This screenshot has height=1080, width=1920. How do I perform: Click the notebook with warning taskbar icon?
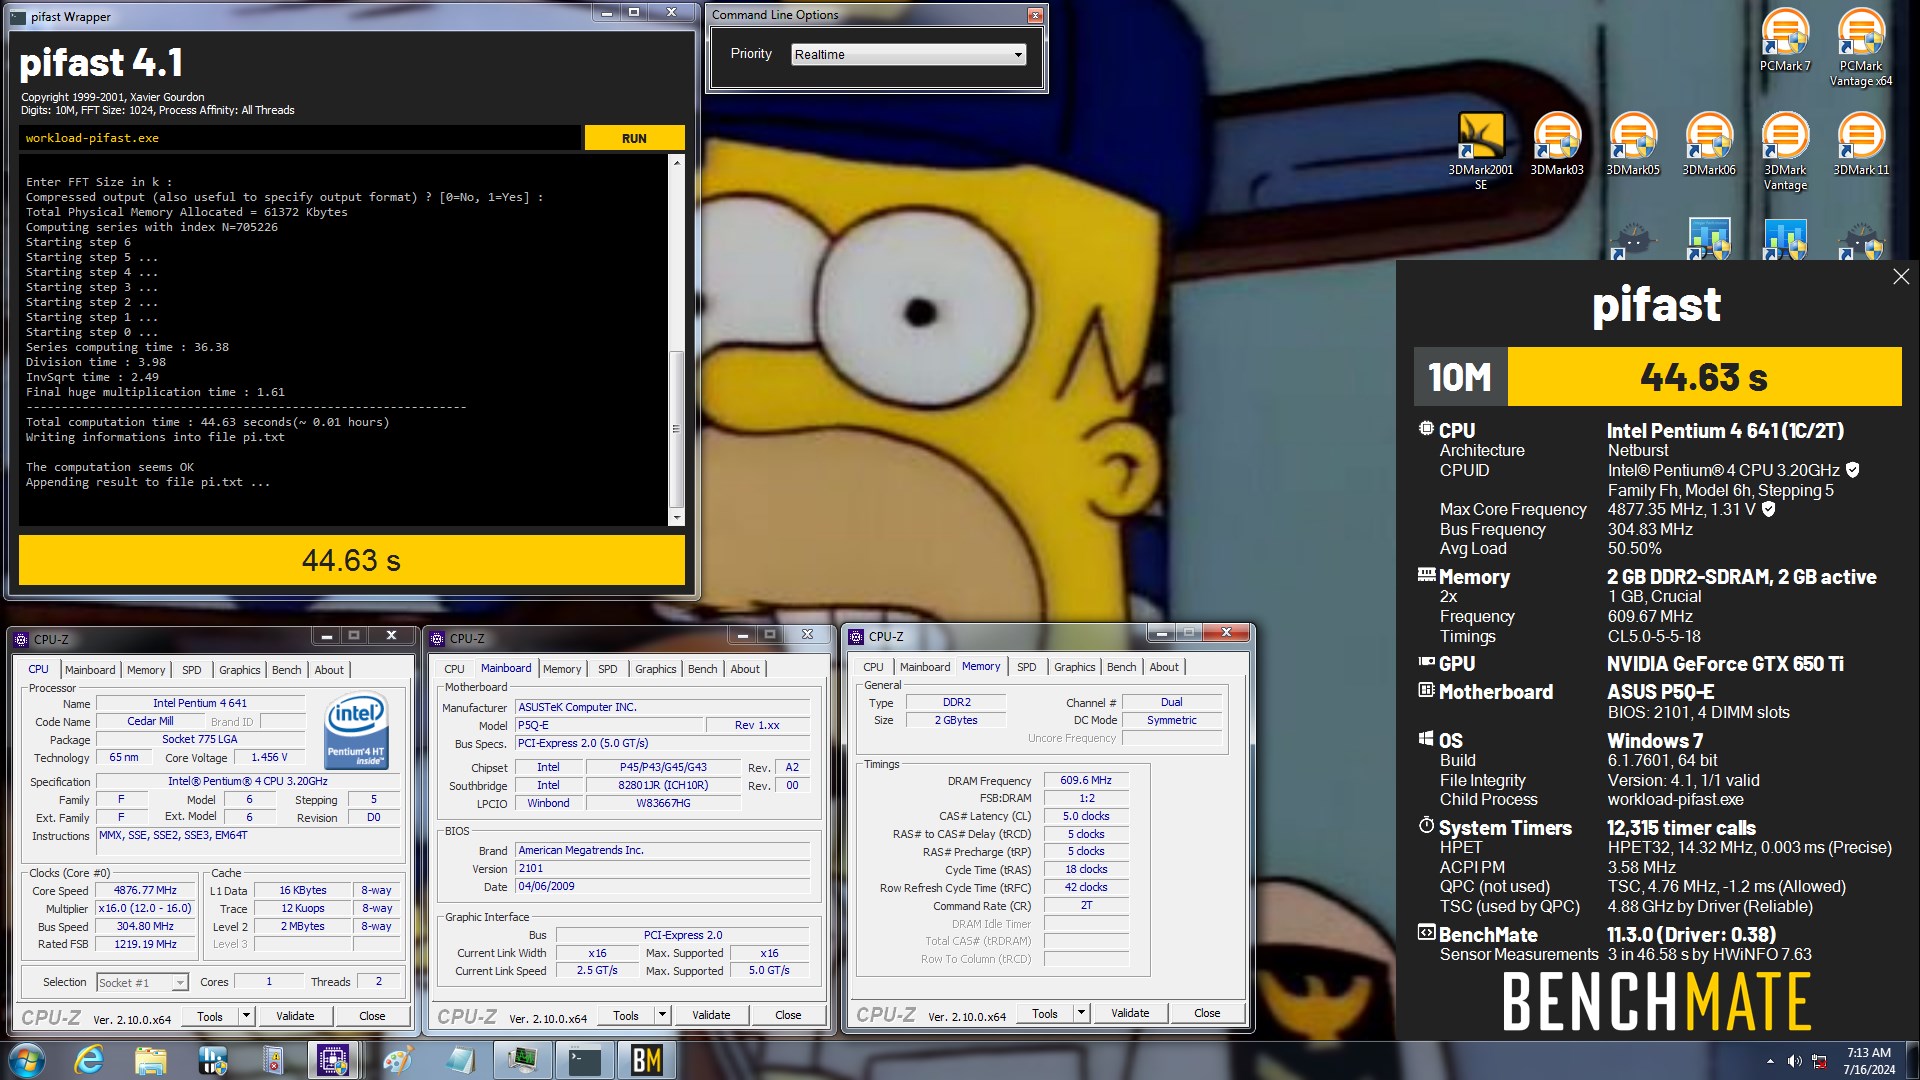(272, 1060)
